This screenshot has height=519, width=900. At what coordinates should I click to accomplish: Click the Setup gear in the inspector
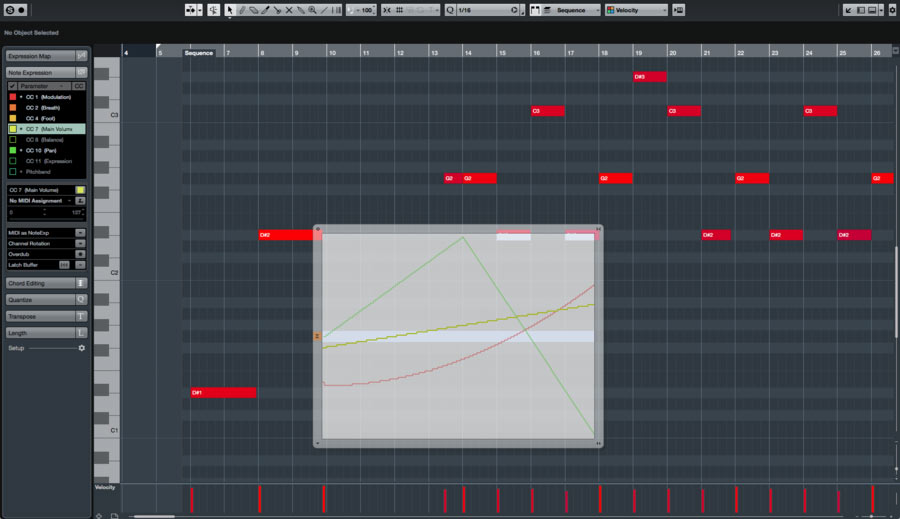tap(82, 348)
